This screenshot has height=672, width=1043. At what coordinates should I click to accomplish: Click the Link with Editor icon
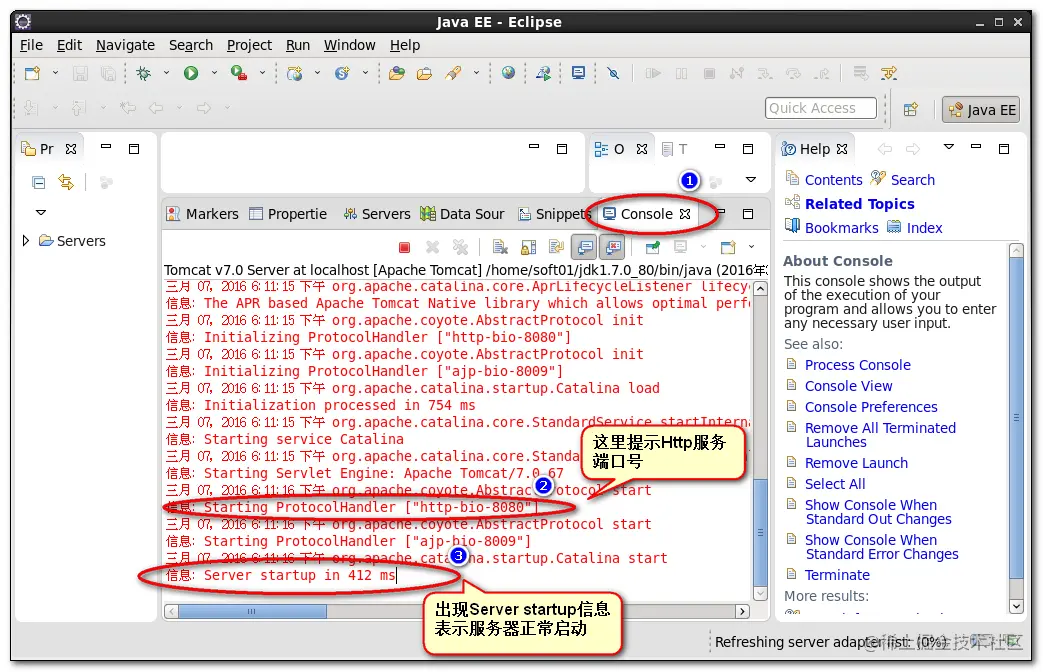(x=66, y=182)
